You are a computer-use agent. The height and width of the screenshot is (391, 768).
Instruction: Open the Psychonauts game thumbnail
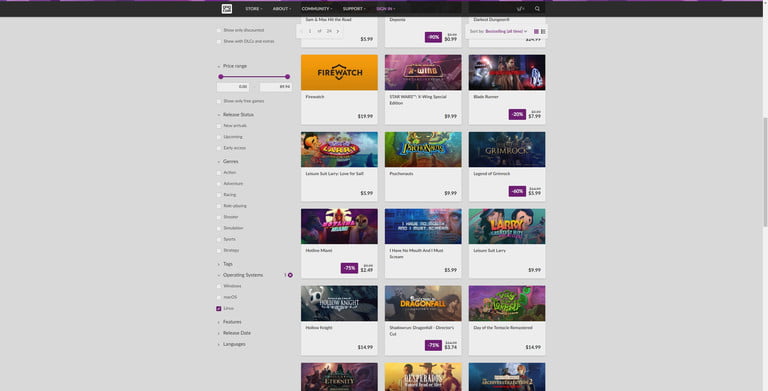423,149
